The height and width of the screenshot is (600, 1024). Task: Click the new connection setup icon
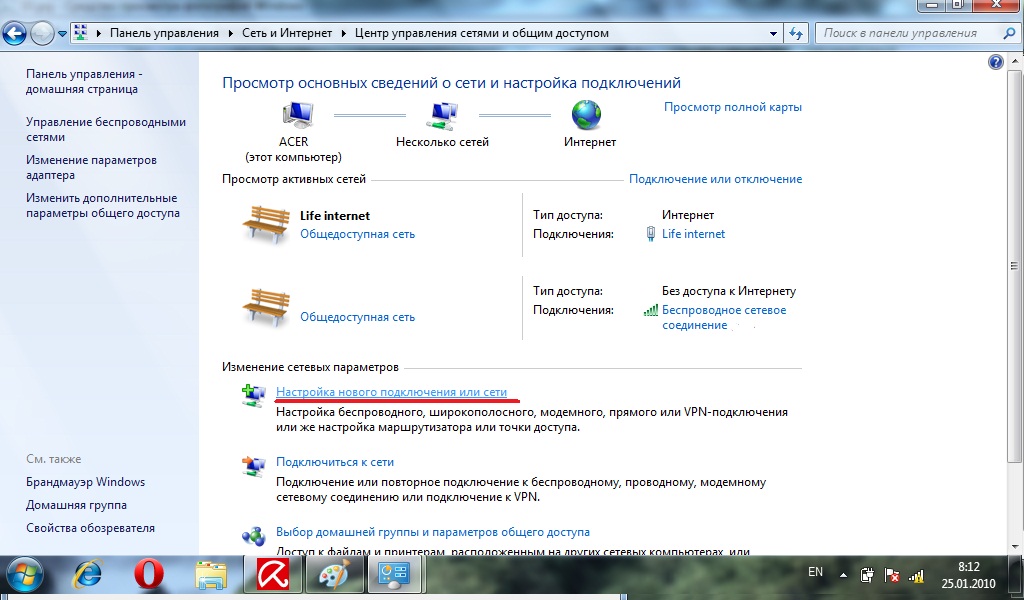pos(253,395)
